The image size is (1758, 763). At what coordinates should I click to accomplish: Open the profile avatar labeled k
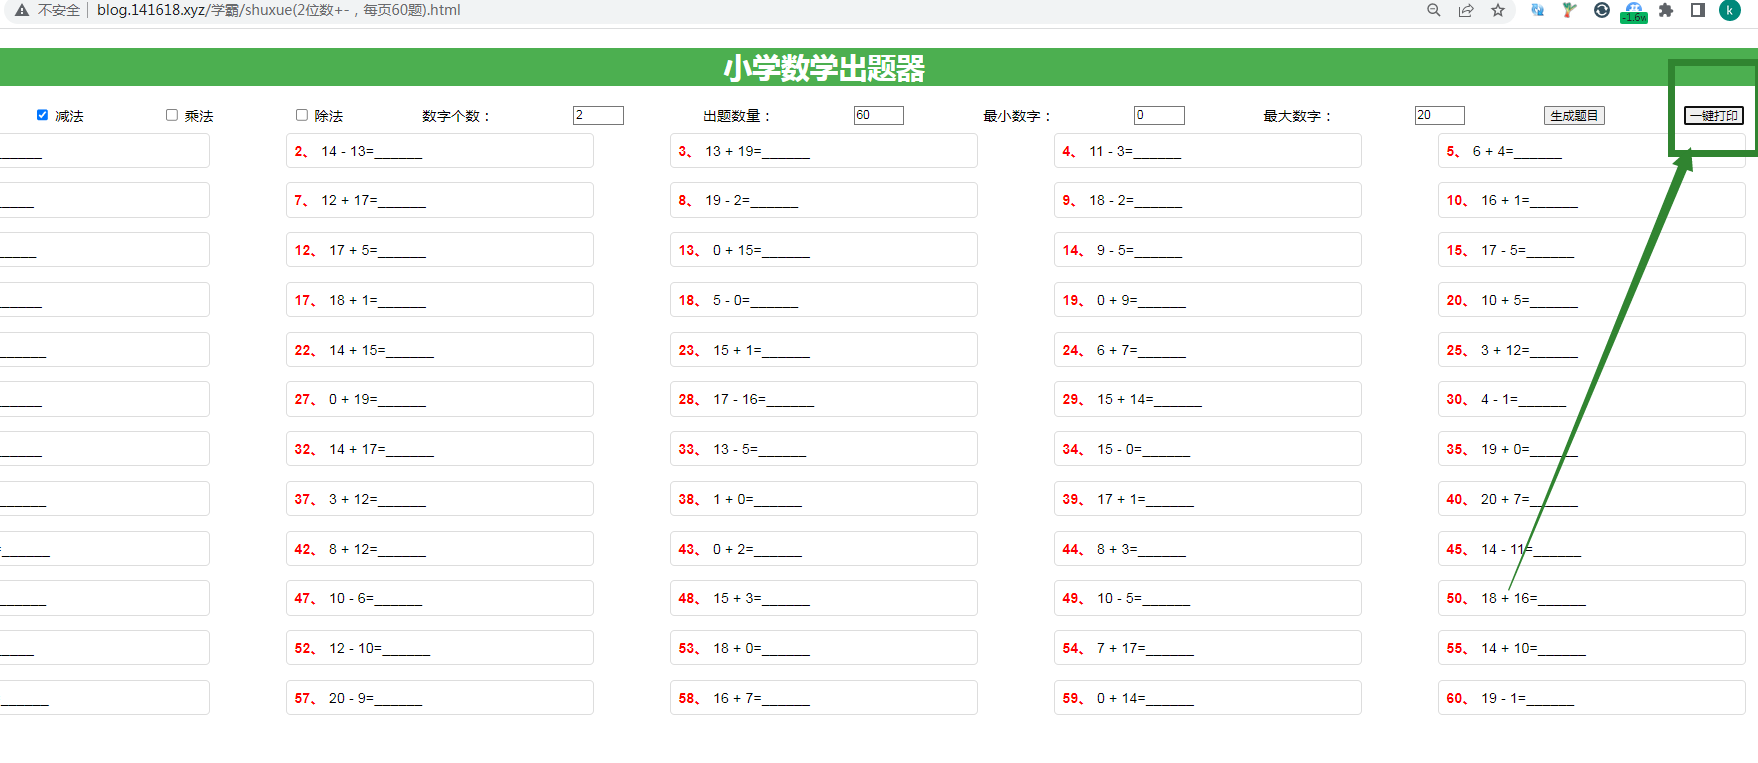(x=1730, y=10)
